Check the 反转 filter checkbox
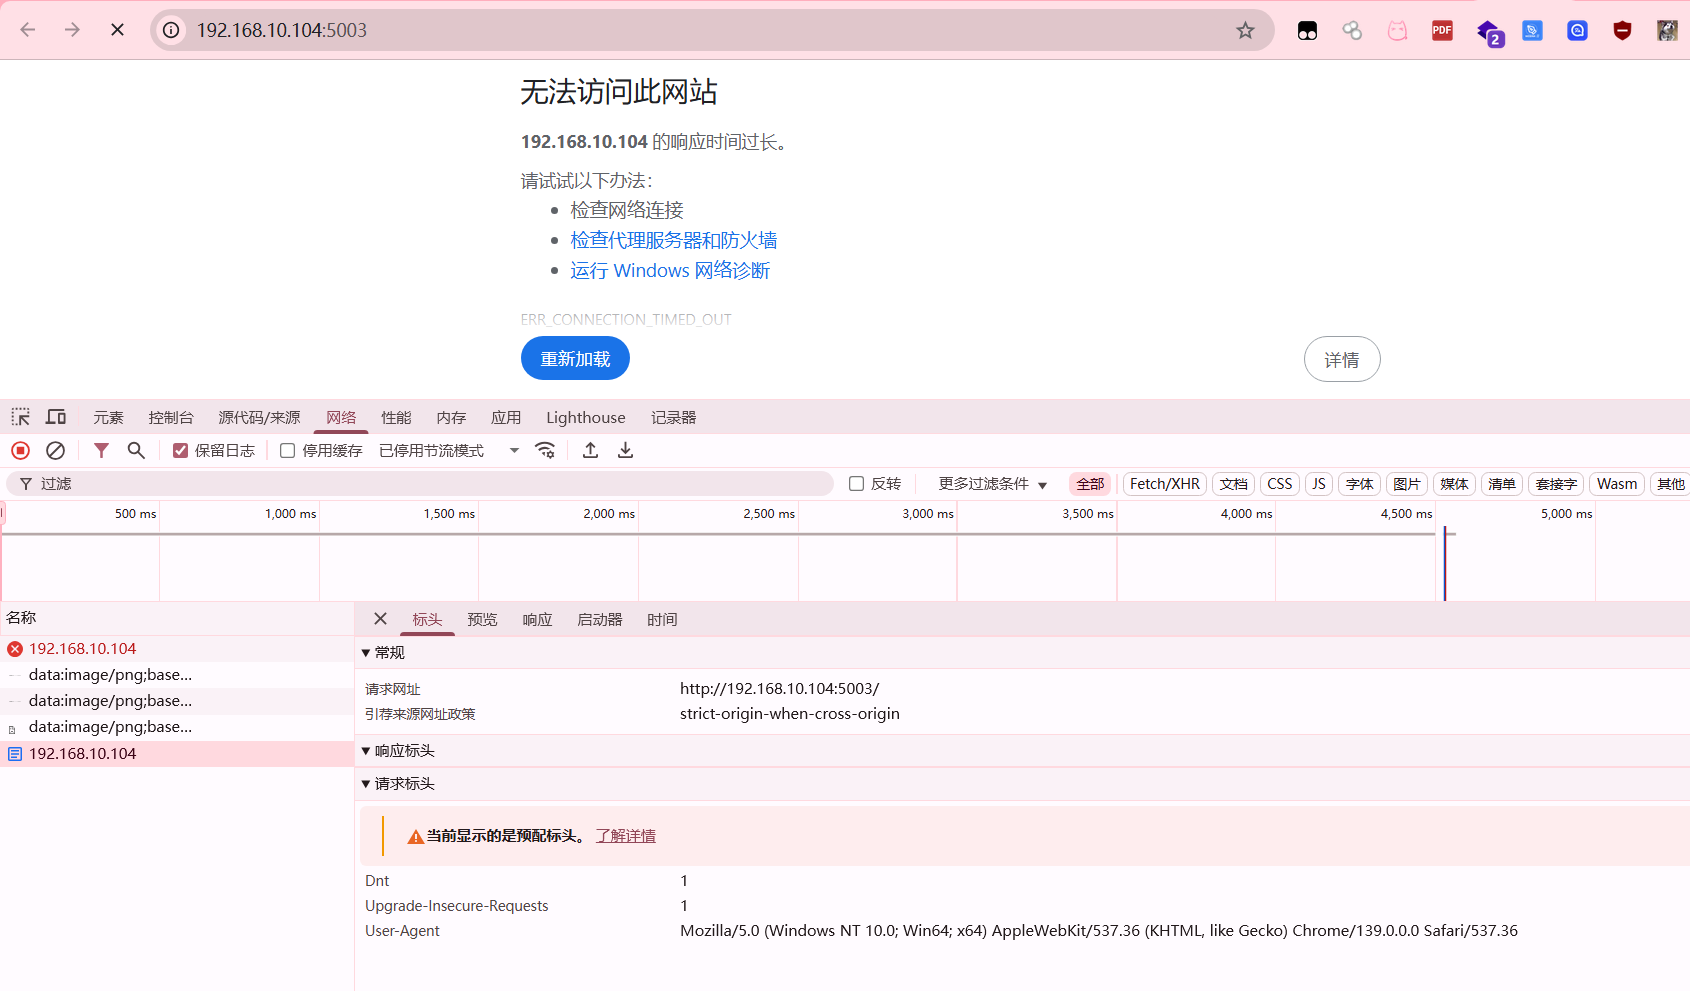Viewport: 1690px width, 991px height. pyautogui.click(x=856, y=484)
